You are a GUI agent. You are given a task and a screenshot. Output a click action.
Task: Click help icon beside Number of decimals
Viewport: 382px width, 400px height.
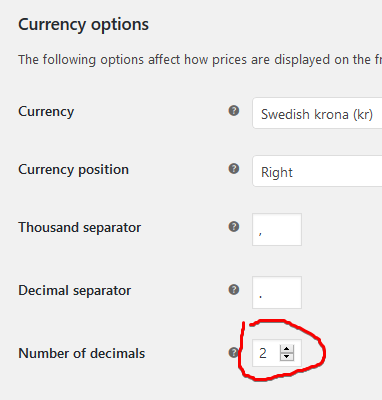tap(234, 352)
